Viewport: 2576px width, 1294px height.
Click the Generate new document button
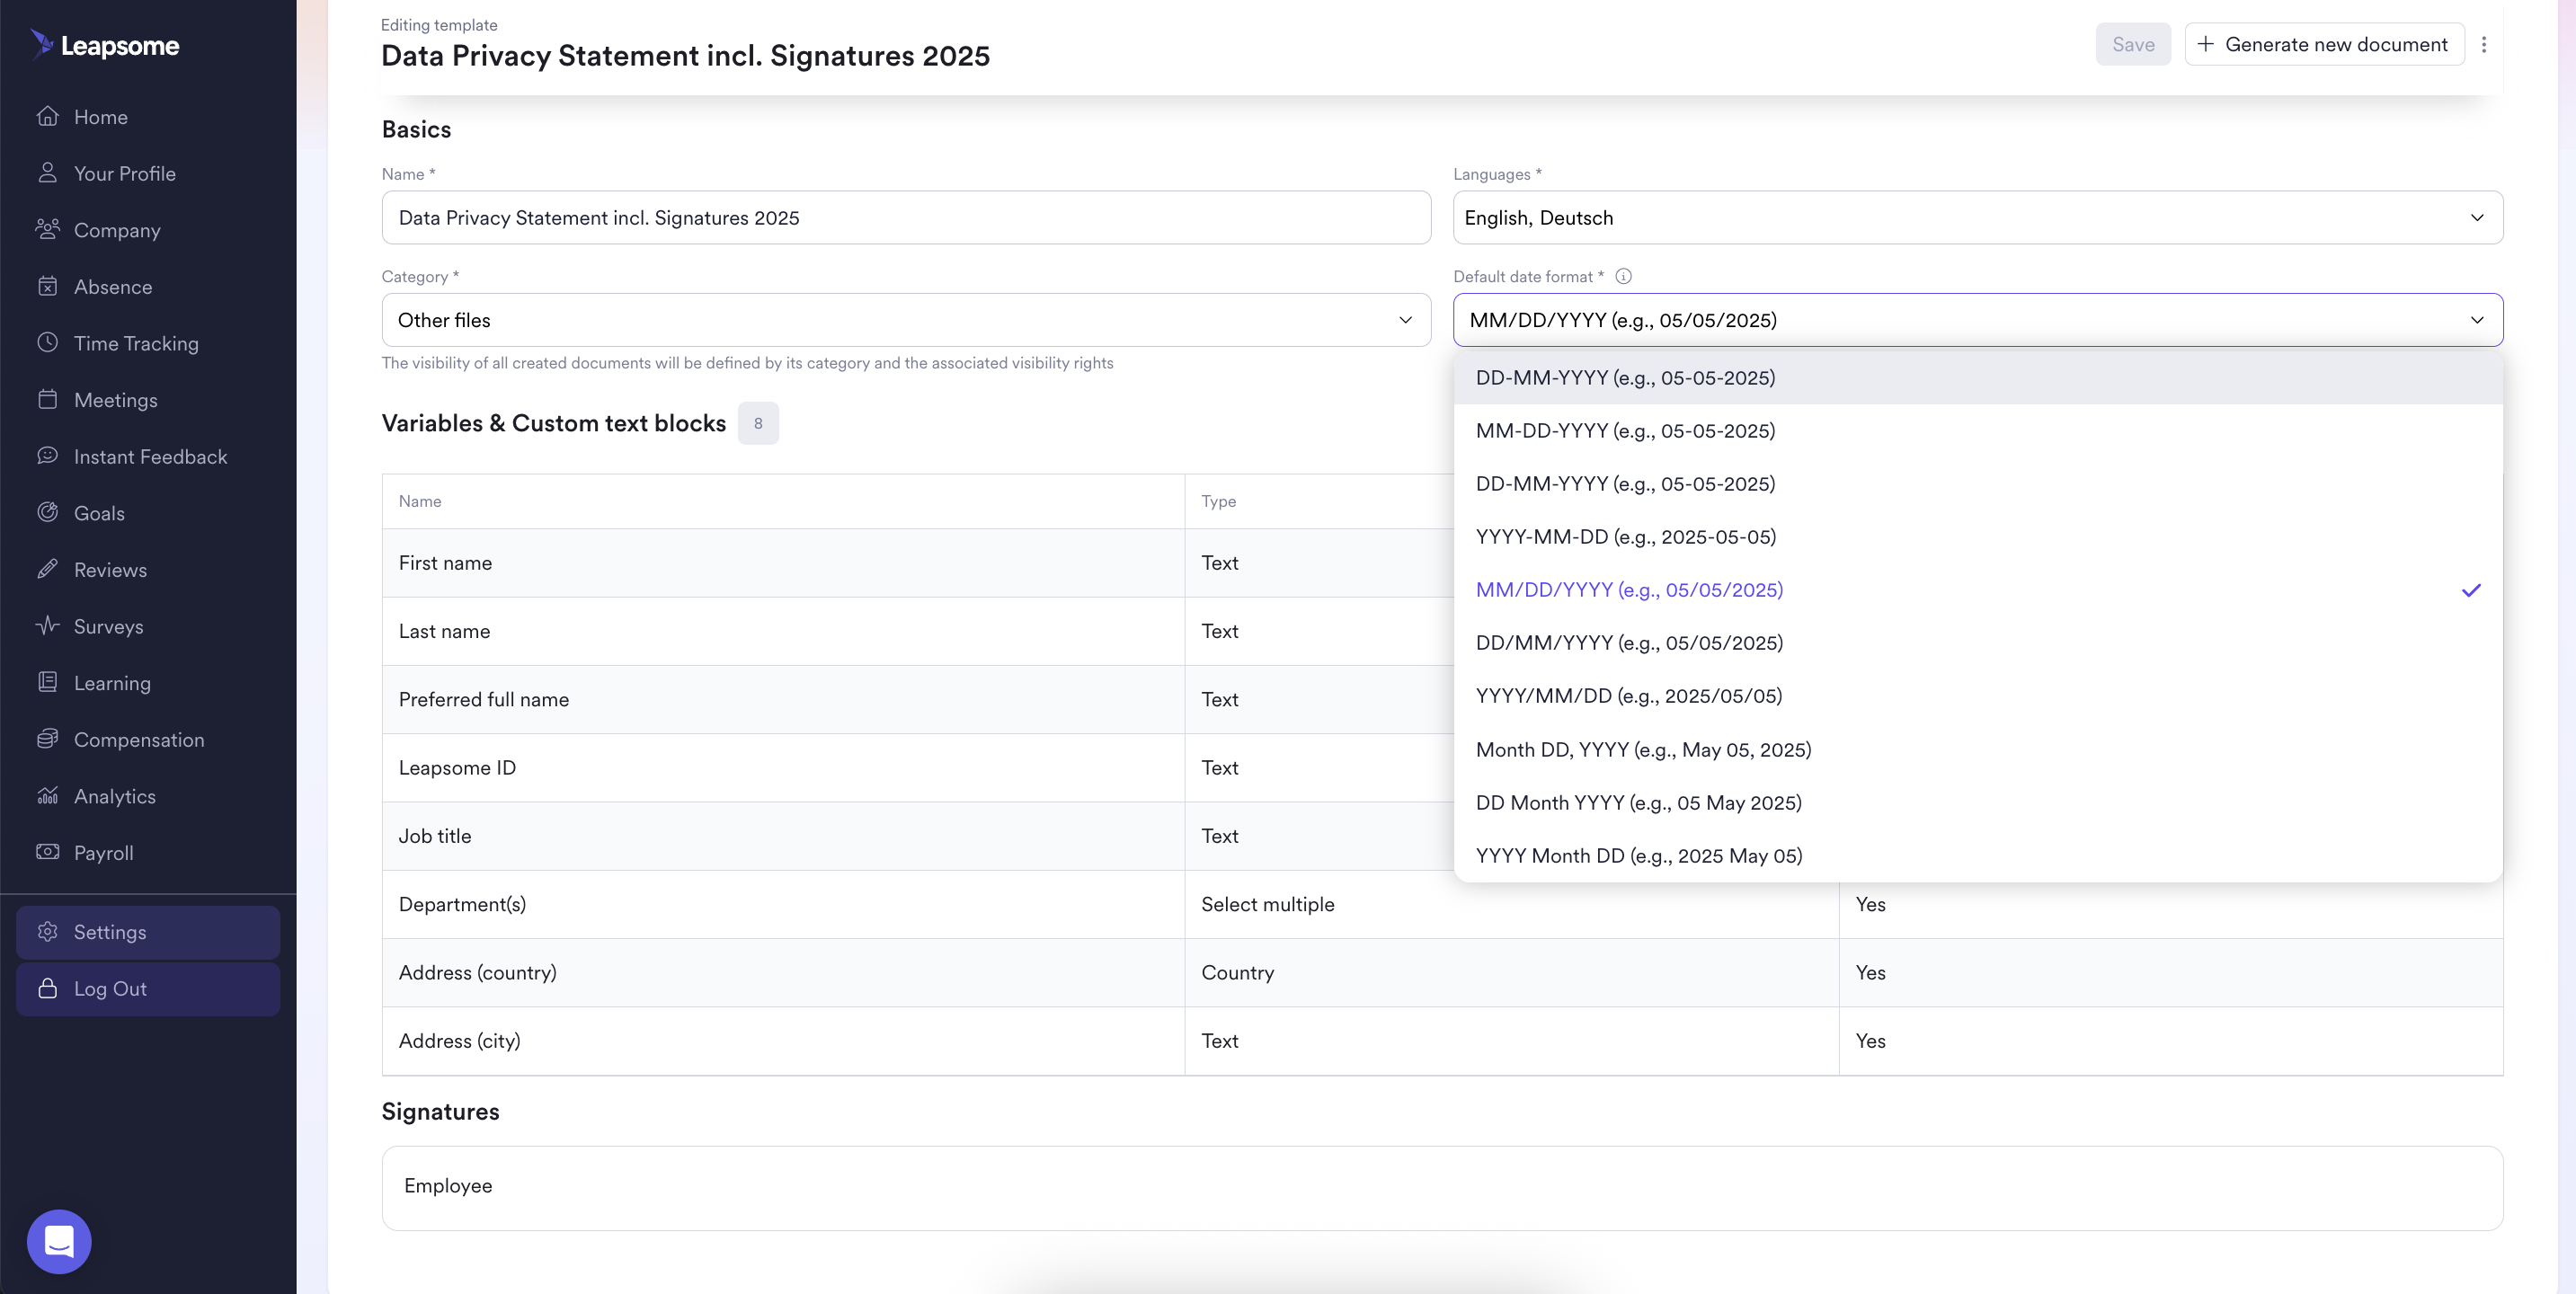click(x=2323, y=44)
